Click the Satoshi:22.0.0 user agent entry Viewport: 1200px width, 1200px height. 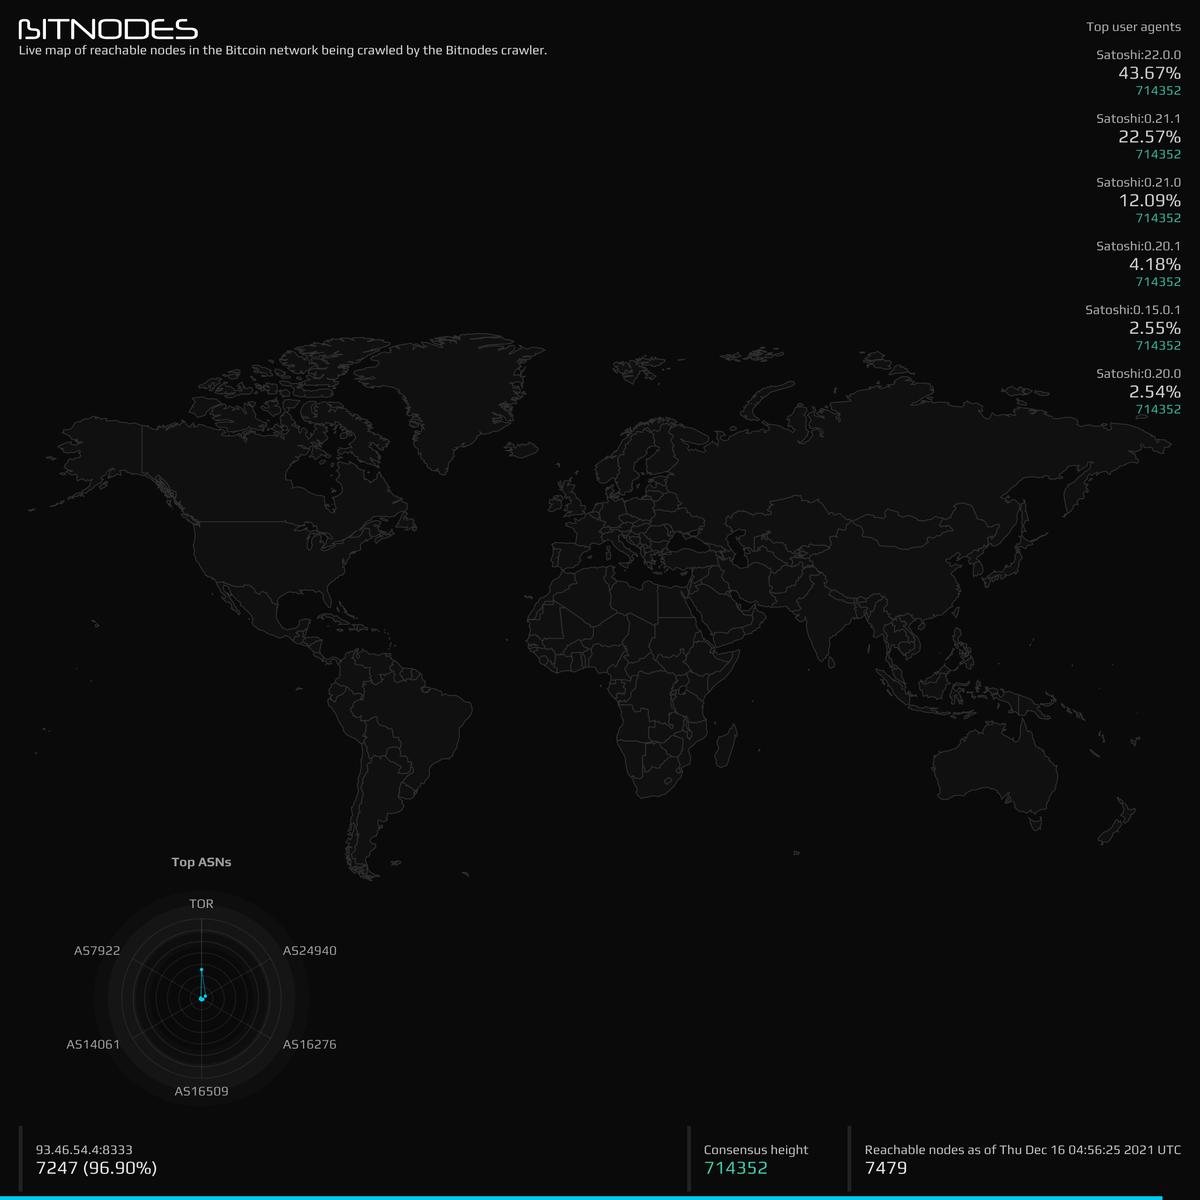(1139, 56)
